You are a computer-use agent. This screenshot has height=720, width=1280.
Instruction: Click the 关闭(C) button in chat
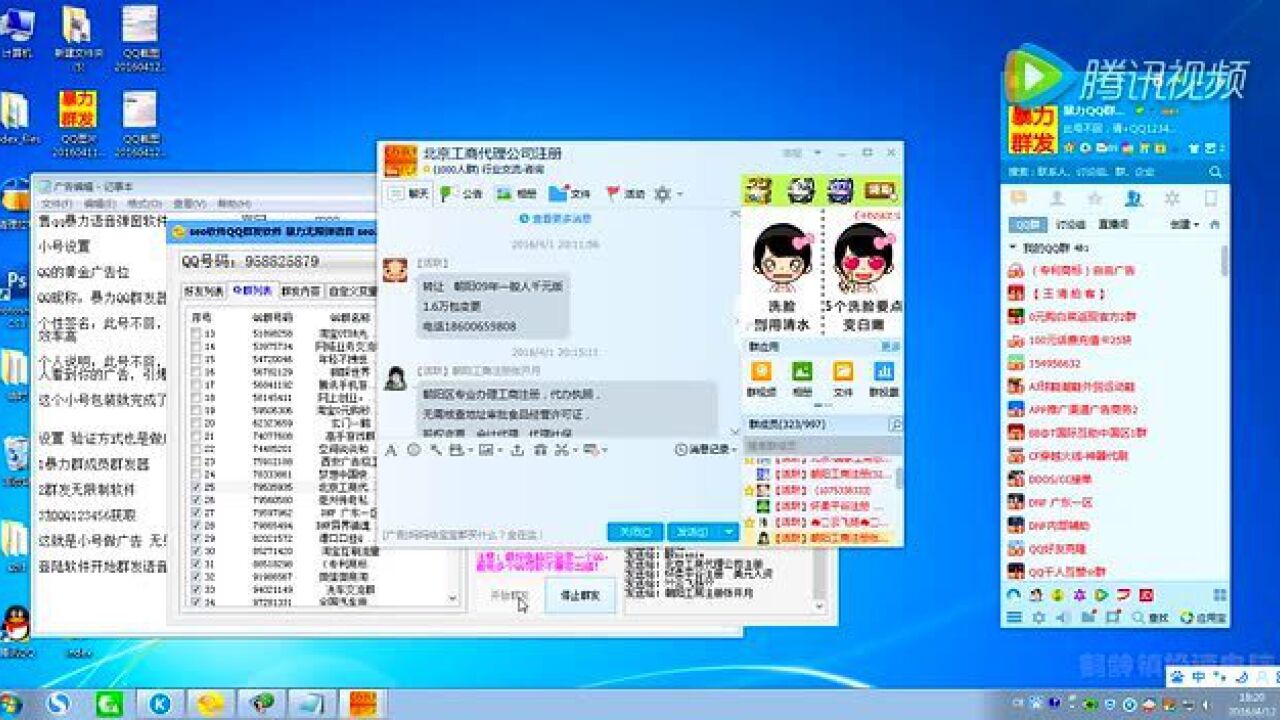[x=635, y=532]
